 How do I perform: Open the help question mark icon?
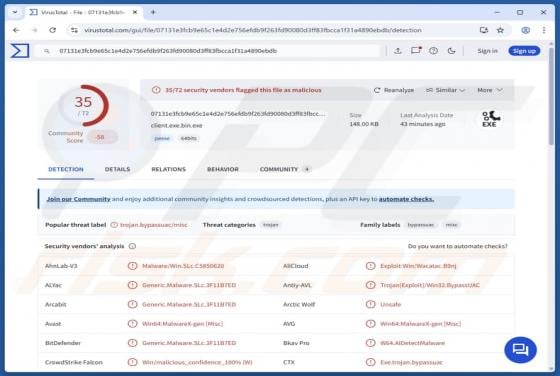point(434,51)
